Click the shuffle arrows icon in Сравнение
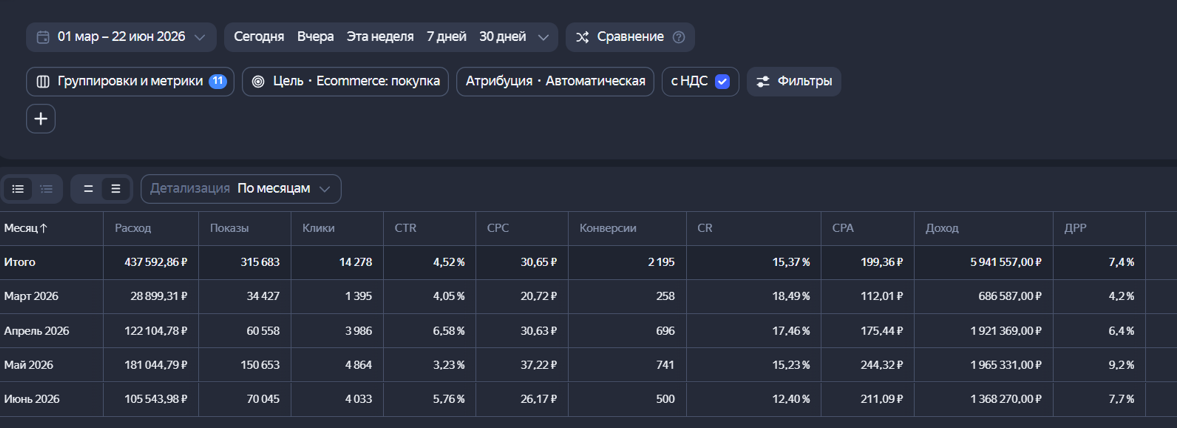 coord(582,37)
